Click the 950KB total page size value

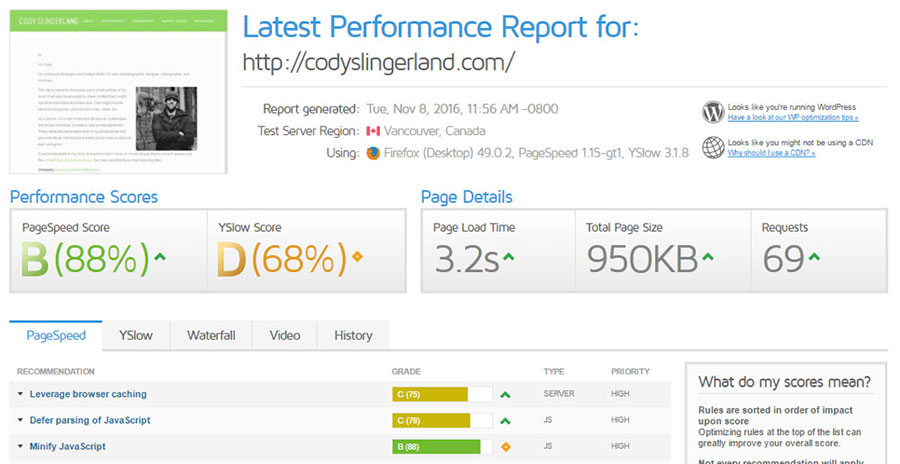pos(642,259)
